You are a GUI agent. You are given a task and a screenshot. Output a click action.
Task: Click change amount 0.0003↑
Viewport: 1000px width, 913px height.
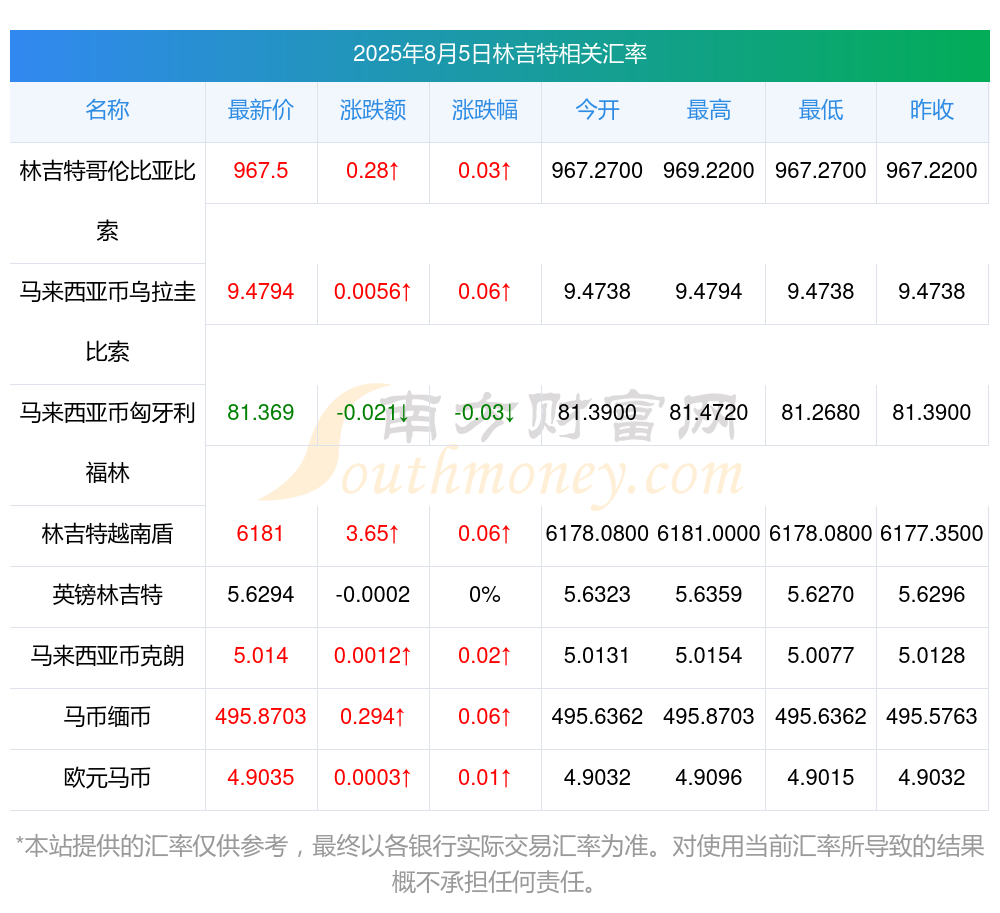tap(372, 778)
